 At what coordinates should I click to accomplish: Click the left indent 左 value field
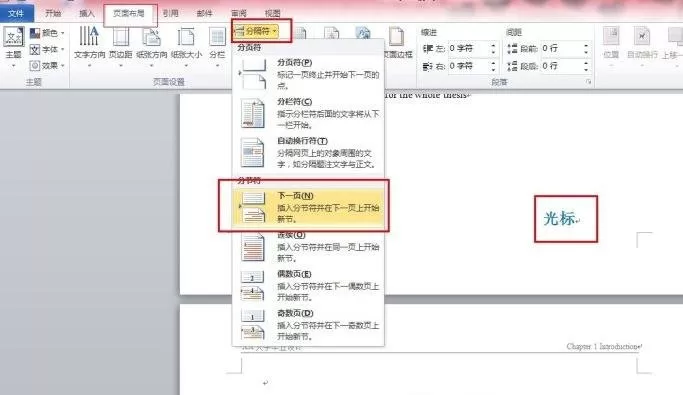[468, 48]
